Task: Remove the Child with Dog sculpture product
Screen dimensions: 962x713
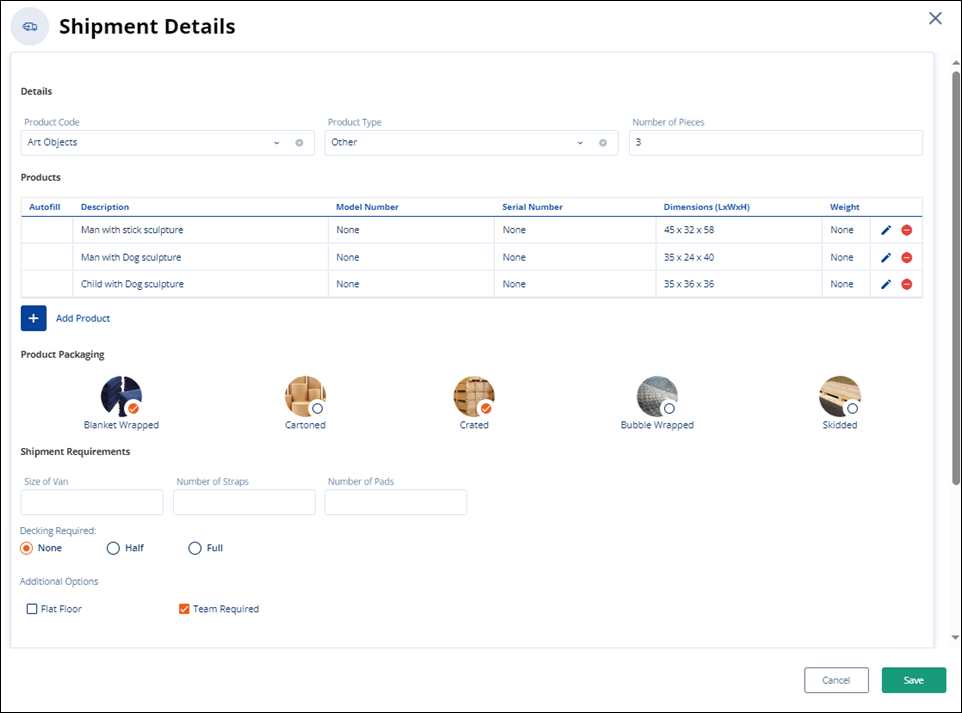Action: [x=906, y=284]
